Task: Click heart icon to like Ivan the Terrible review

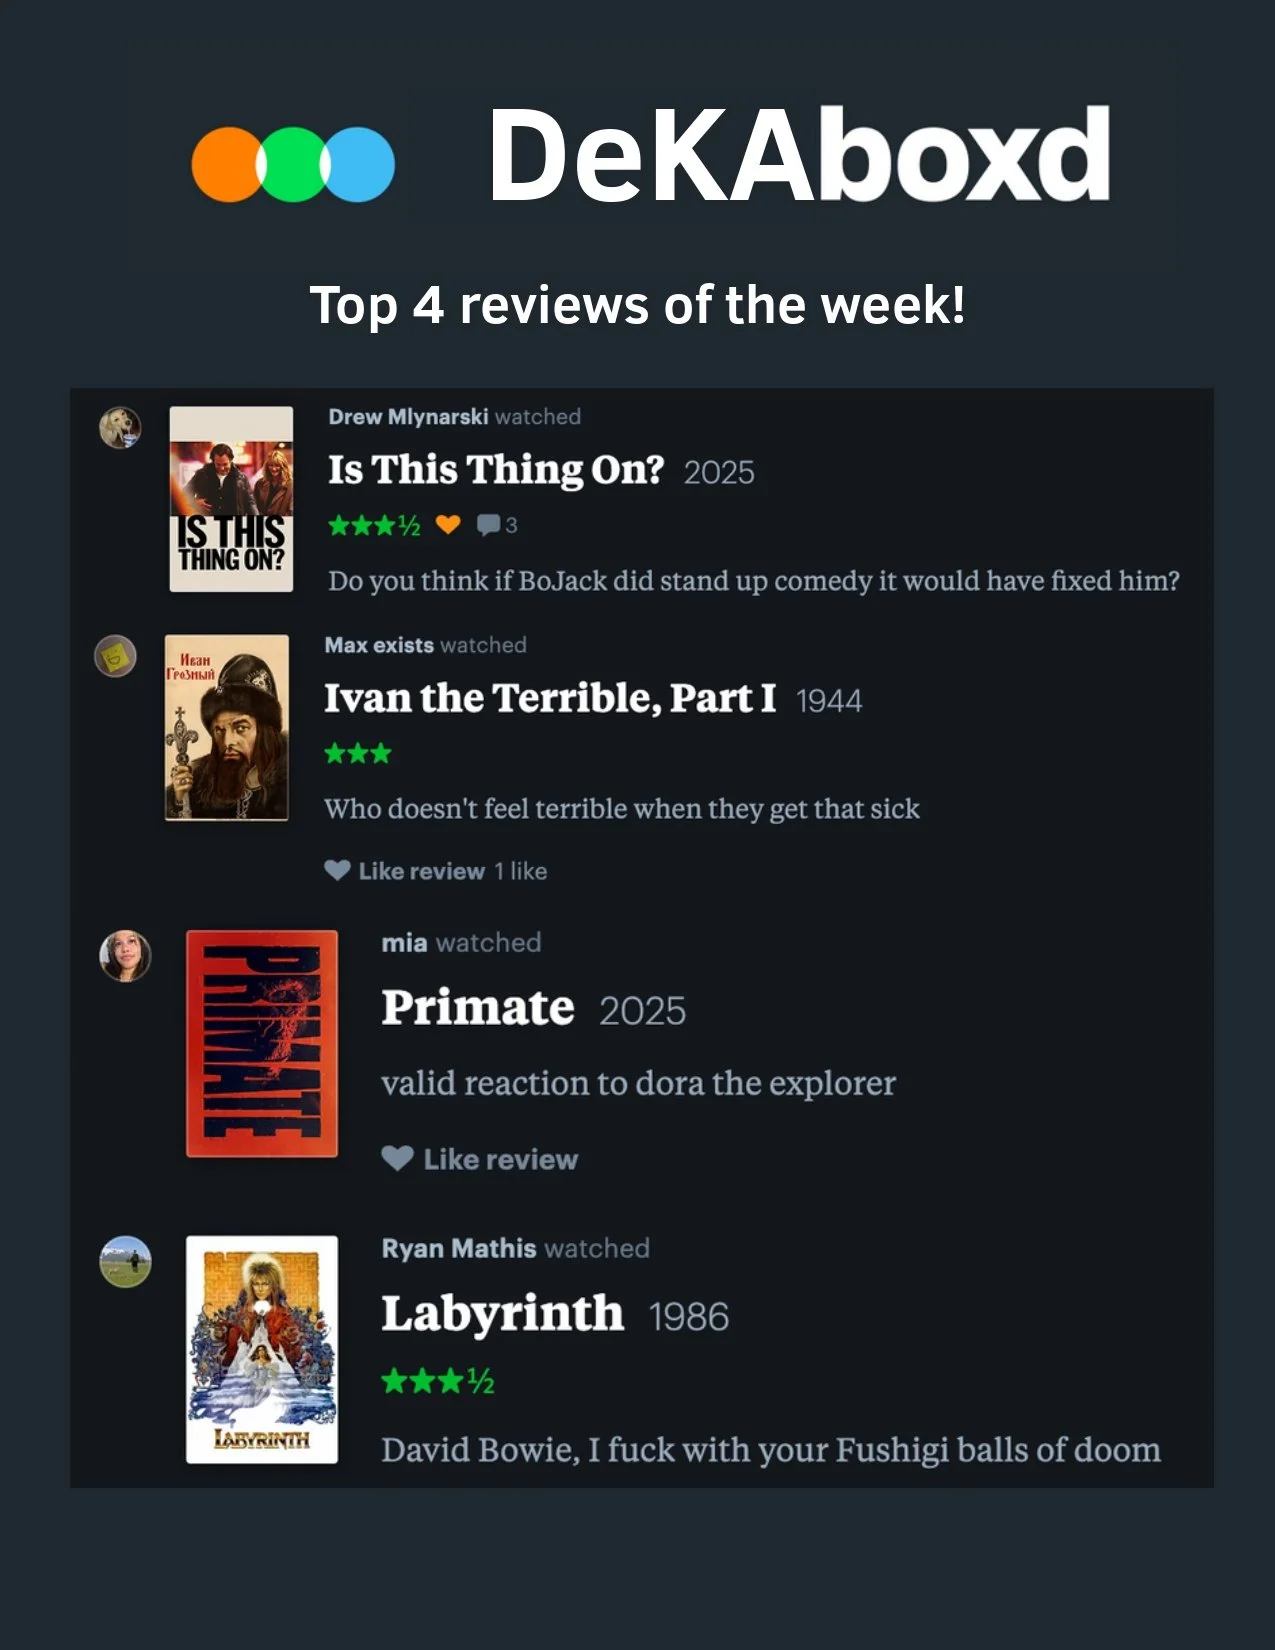Action: pos(337,870)
